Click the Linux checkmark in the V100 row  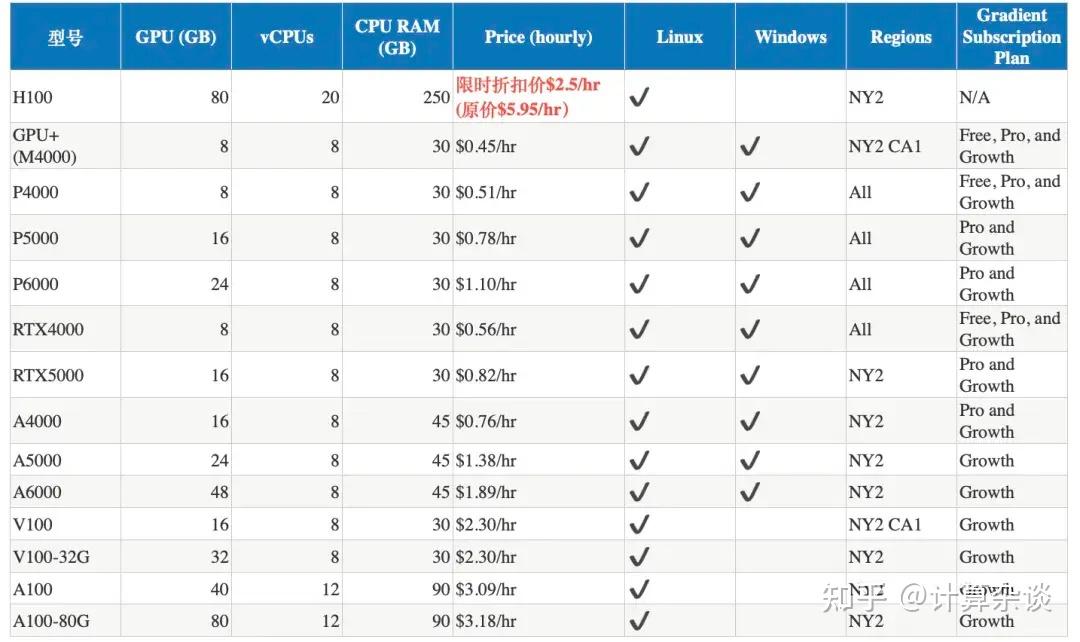click(639, 524)
